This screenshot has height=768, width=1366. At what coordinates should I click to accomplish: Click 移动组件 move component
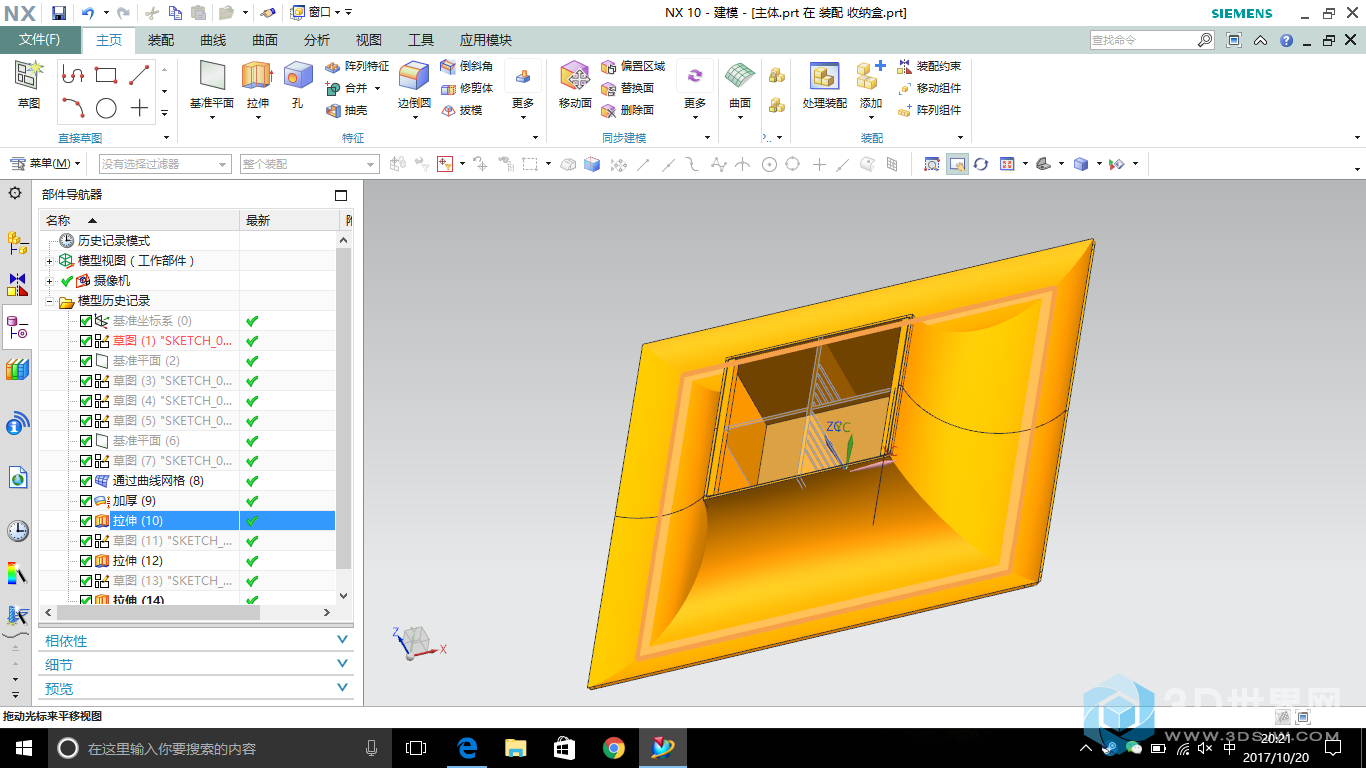point(929,88)
